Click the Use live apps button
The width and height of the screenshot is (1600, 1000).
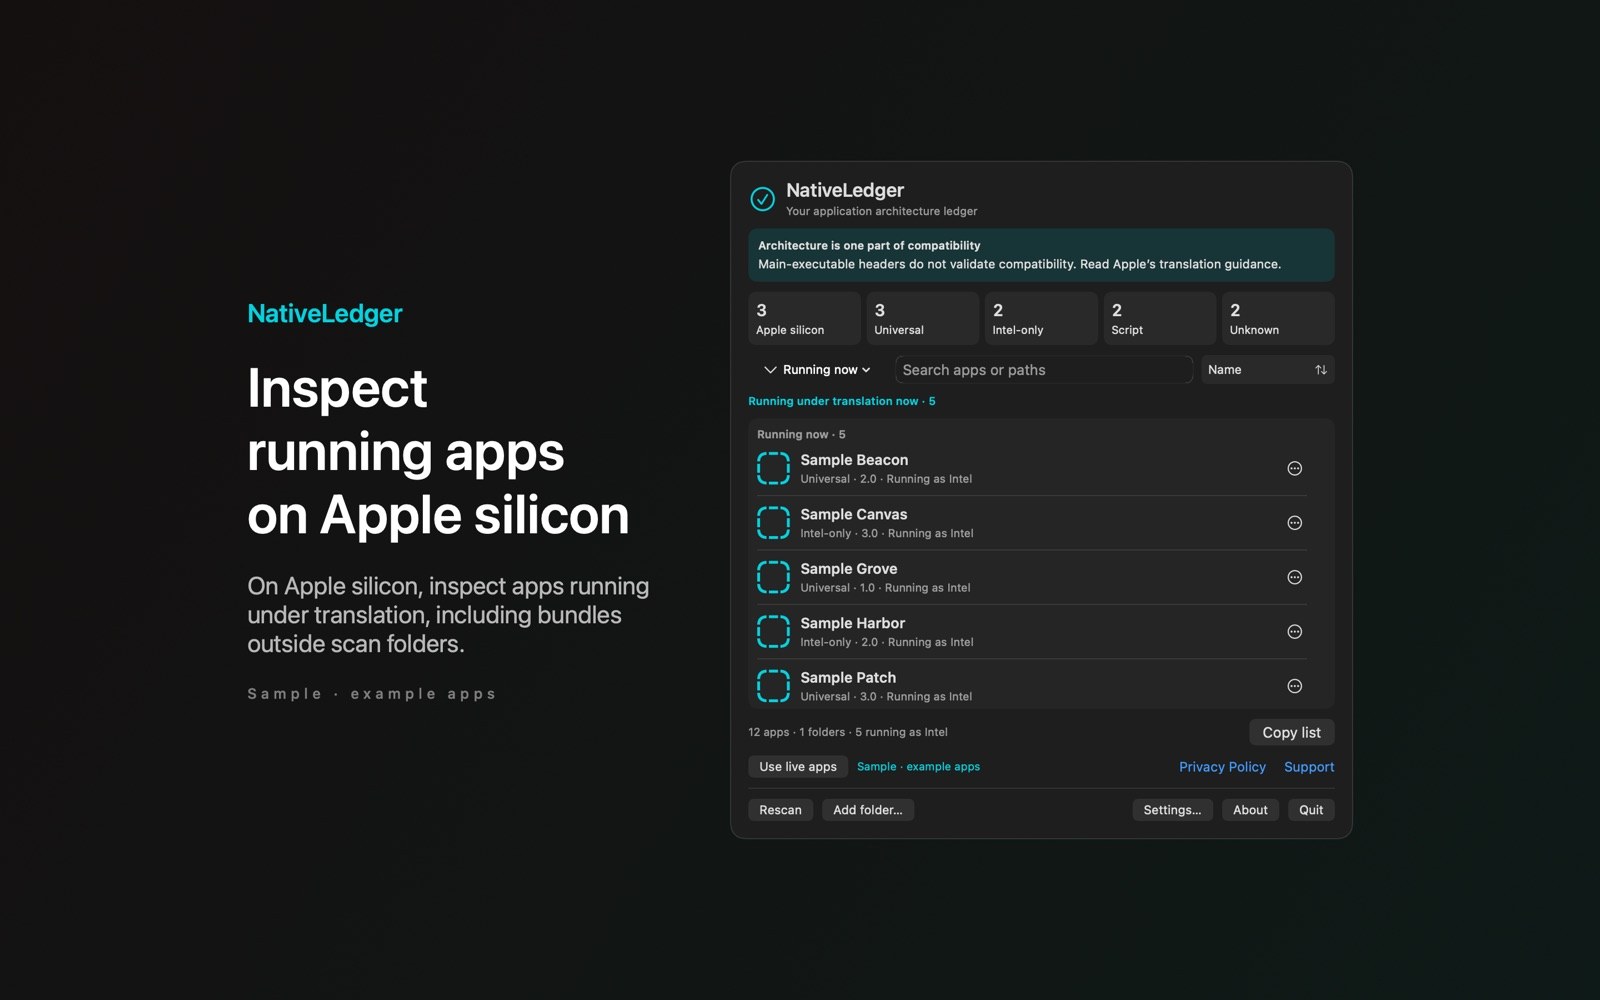point(798,767)
